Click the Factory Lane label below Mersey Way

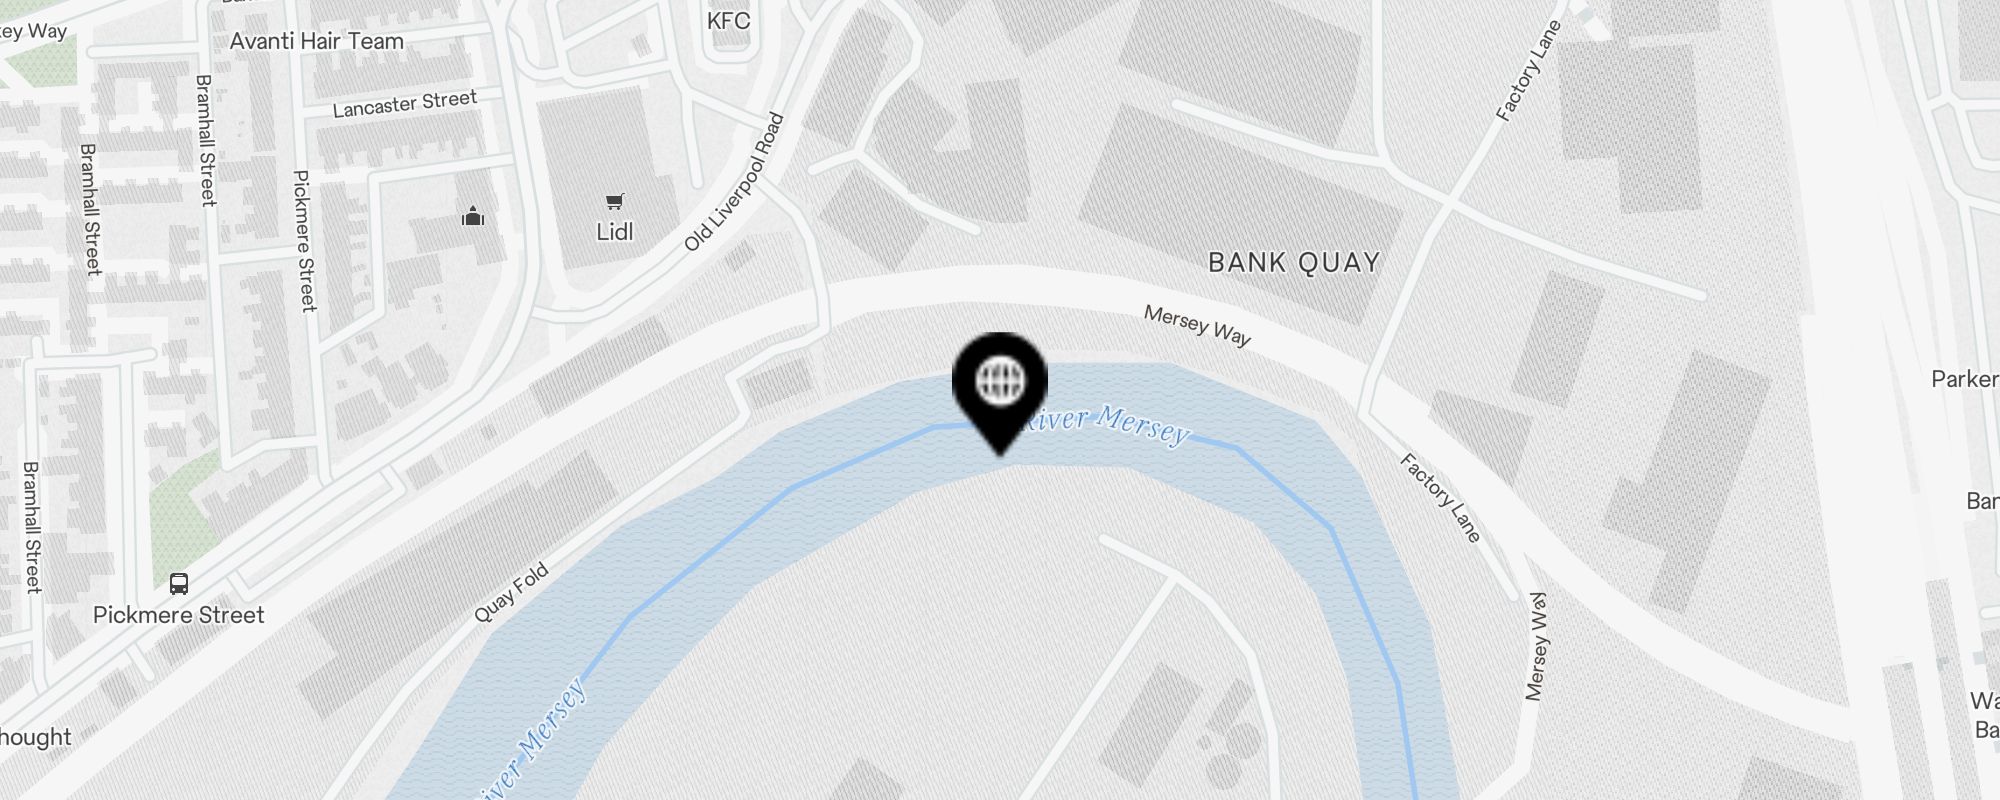1440,498
